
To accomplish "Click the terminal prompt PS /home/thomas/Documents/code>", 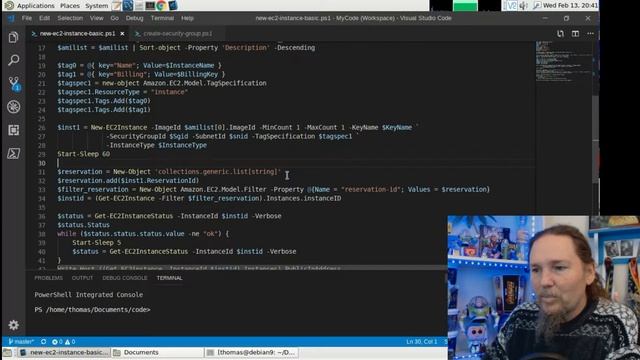I will click(x=92, y=310).
